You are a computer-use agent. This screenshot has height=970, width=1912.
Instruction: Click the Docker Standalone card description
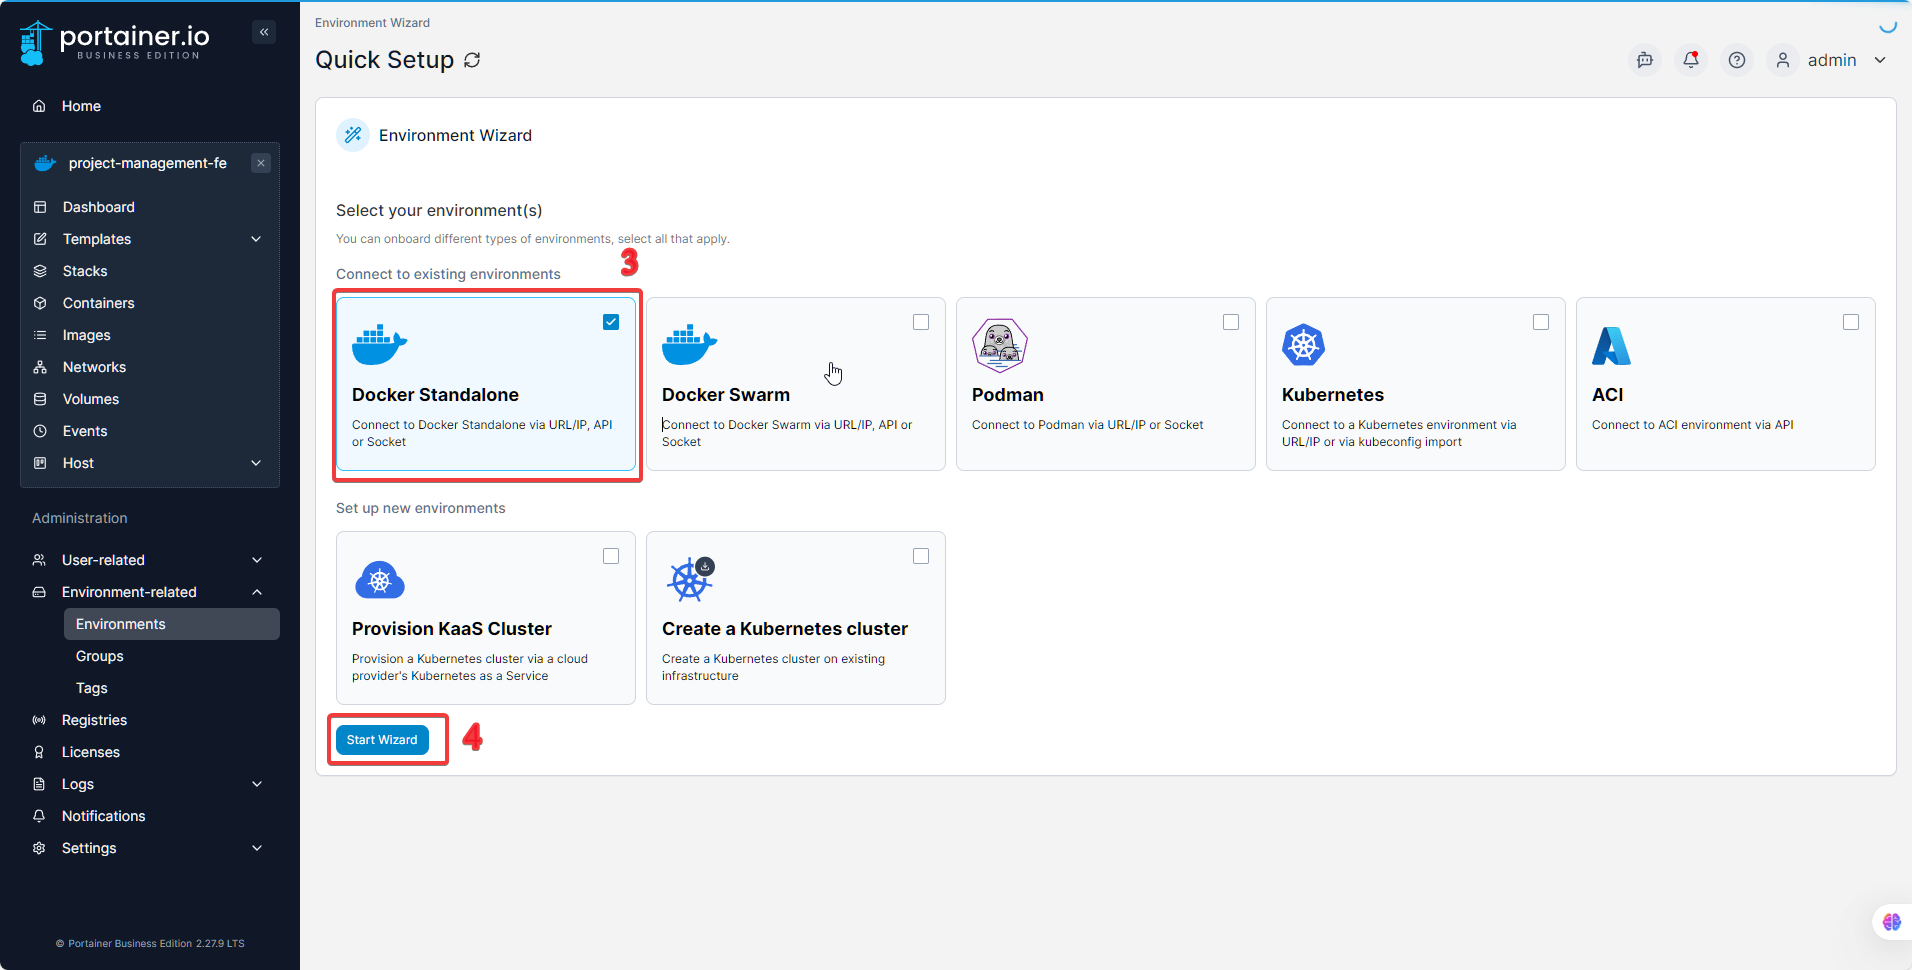482,433
